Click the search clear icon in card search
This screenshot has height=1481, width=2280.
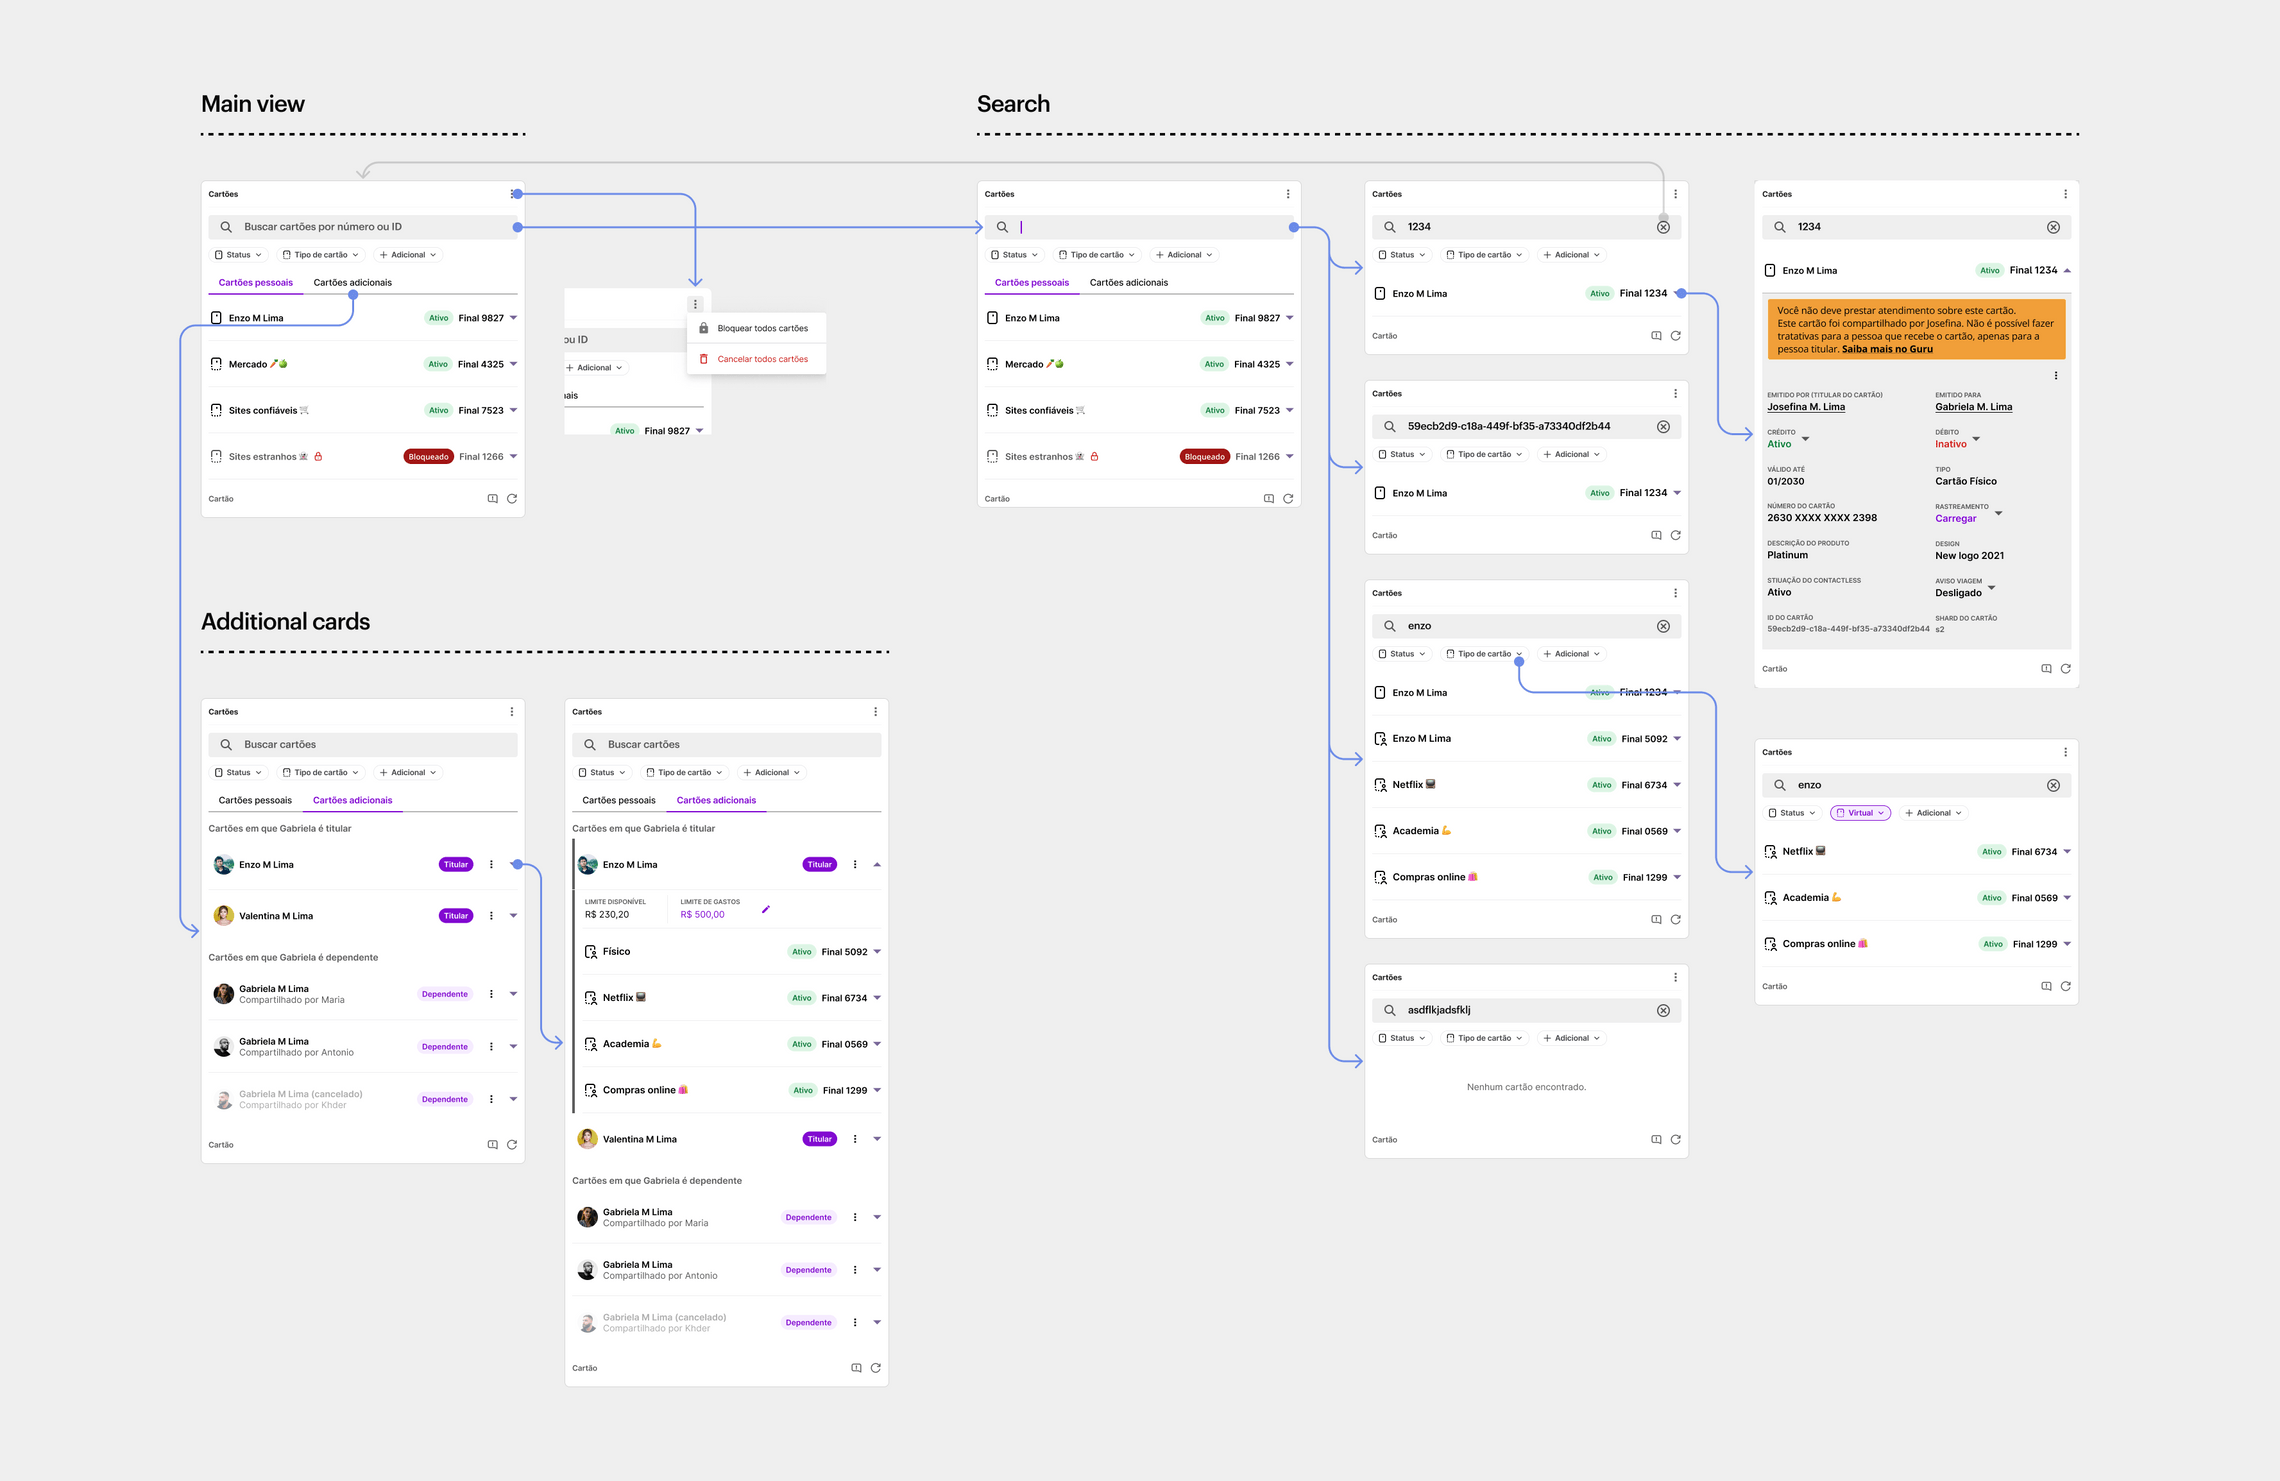click(1665, 226)
